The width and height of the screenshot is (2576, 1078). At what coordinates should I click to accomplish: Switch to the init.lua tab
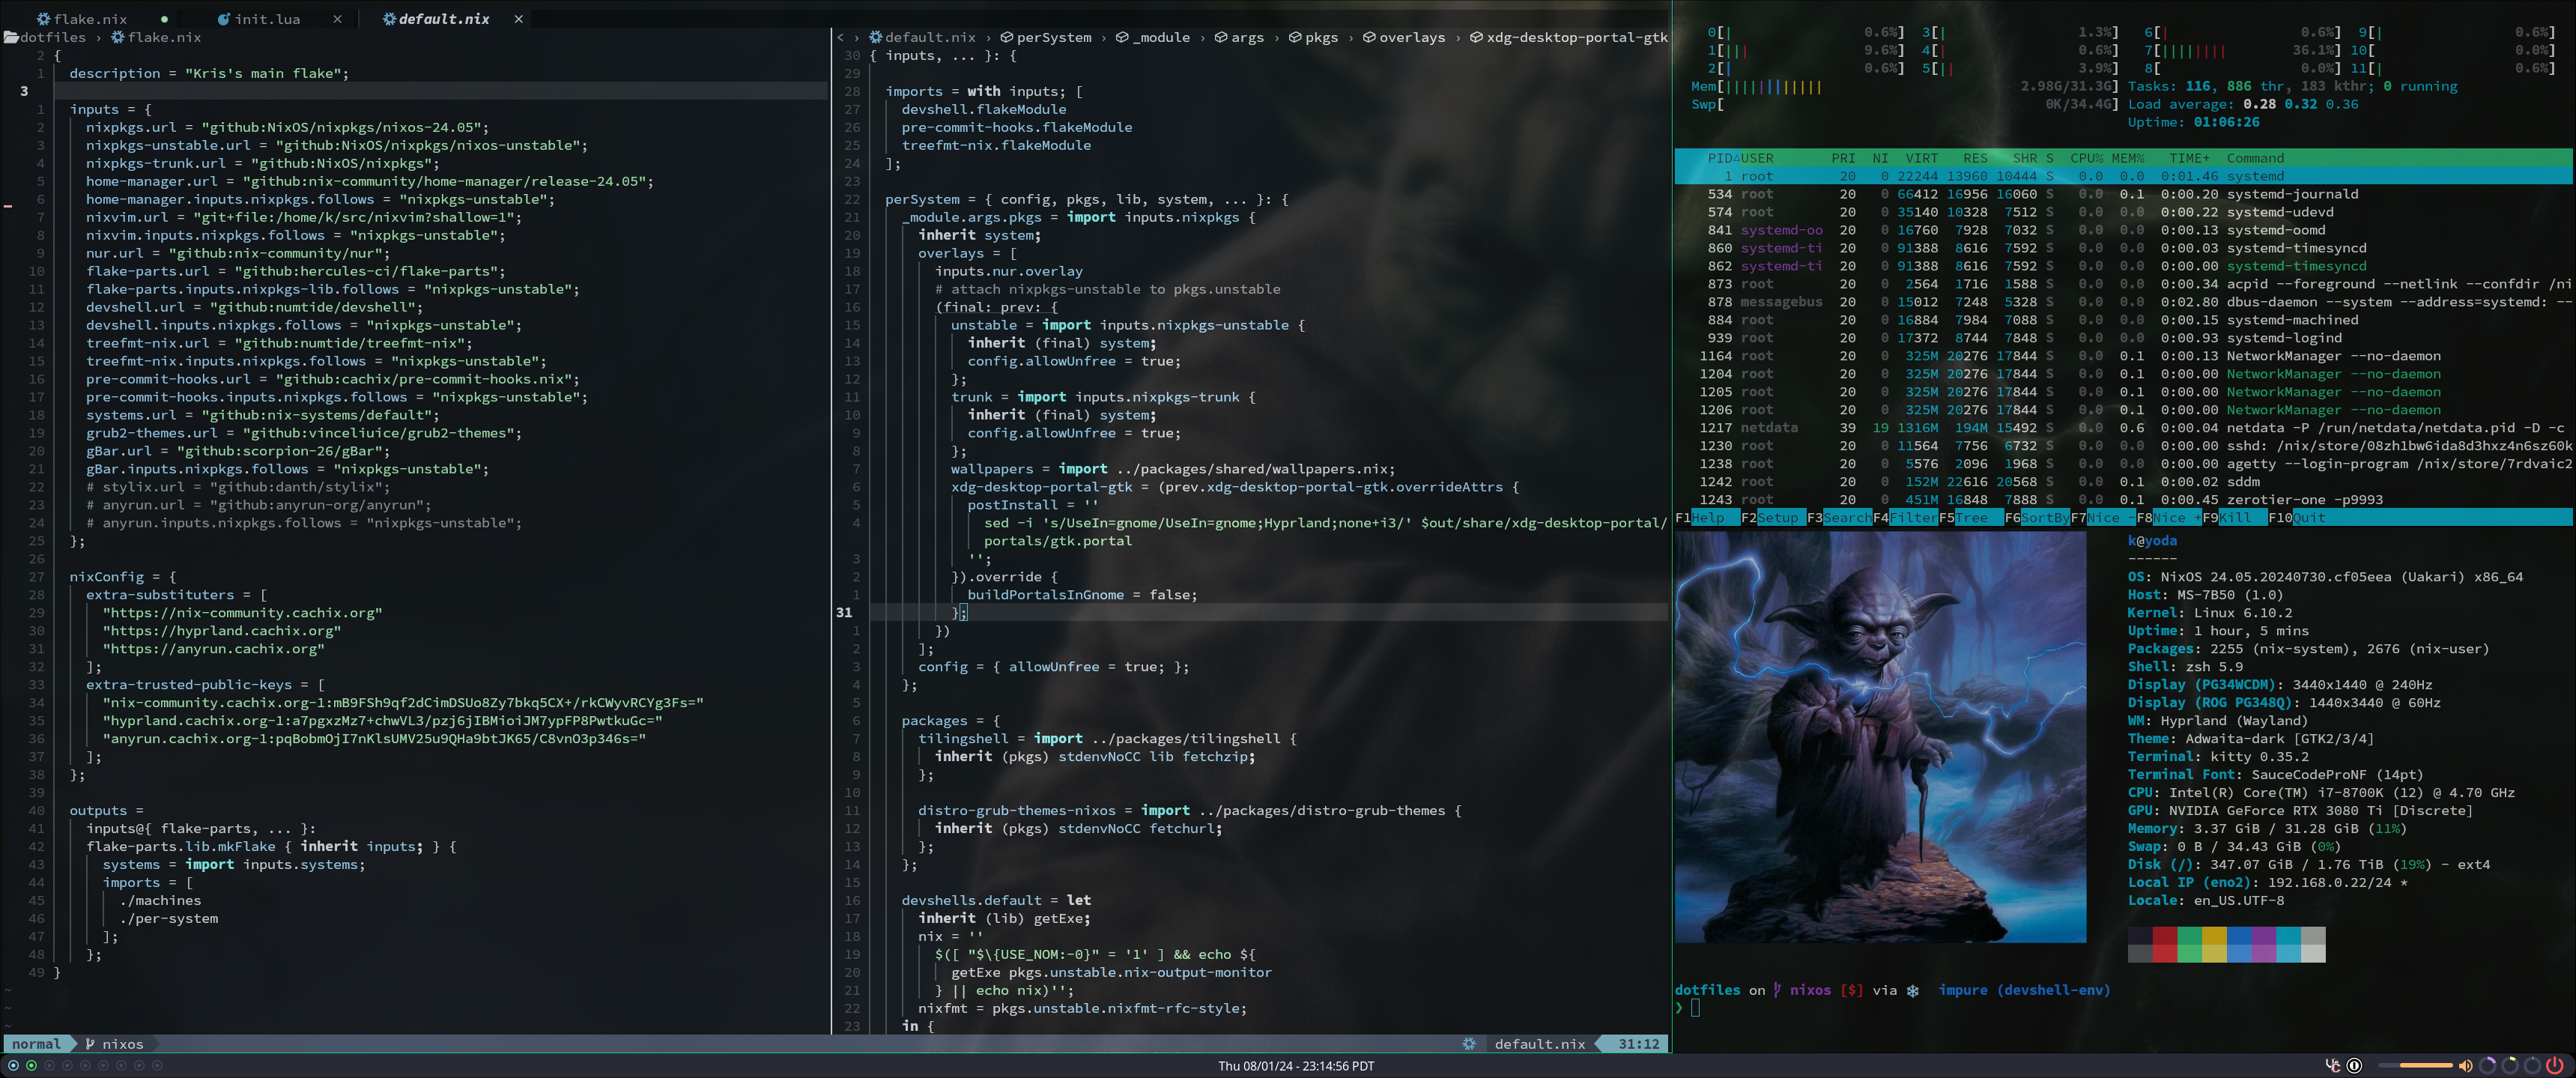pyautogui.click(x=267, y=19)
